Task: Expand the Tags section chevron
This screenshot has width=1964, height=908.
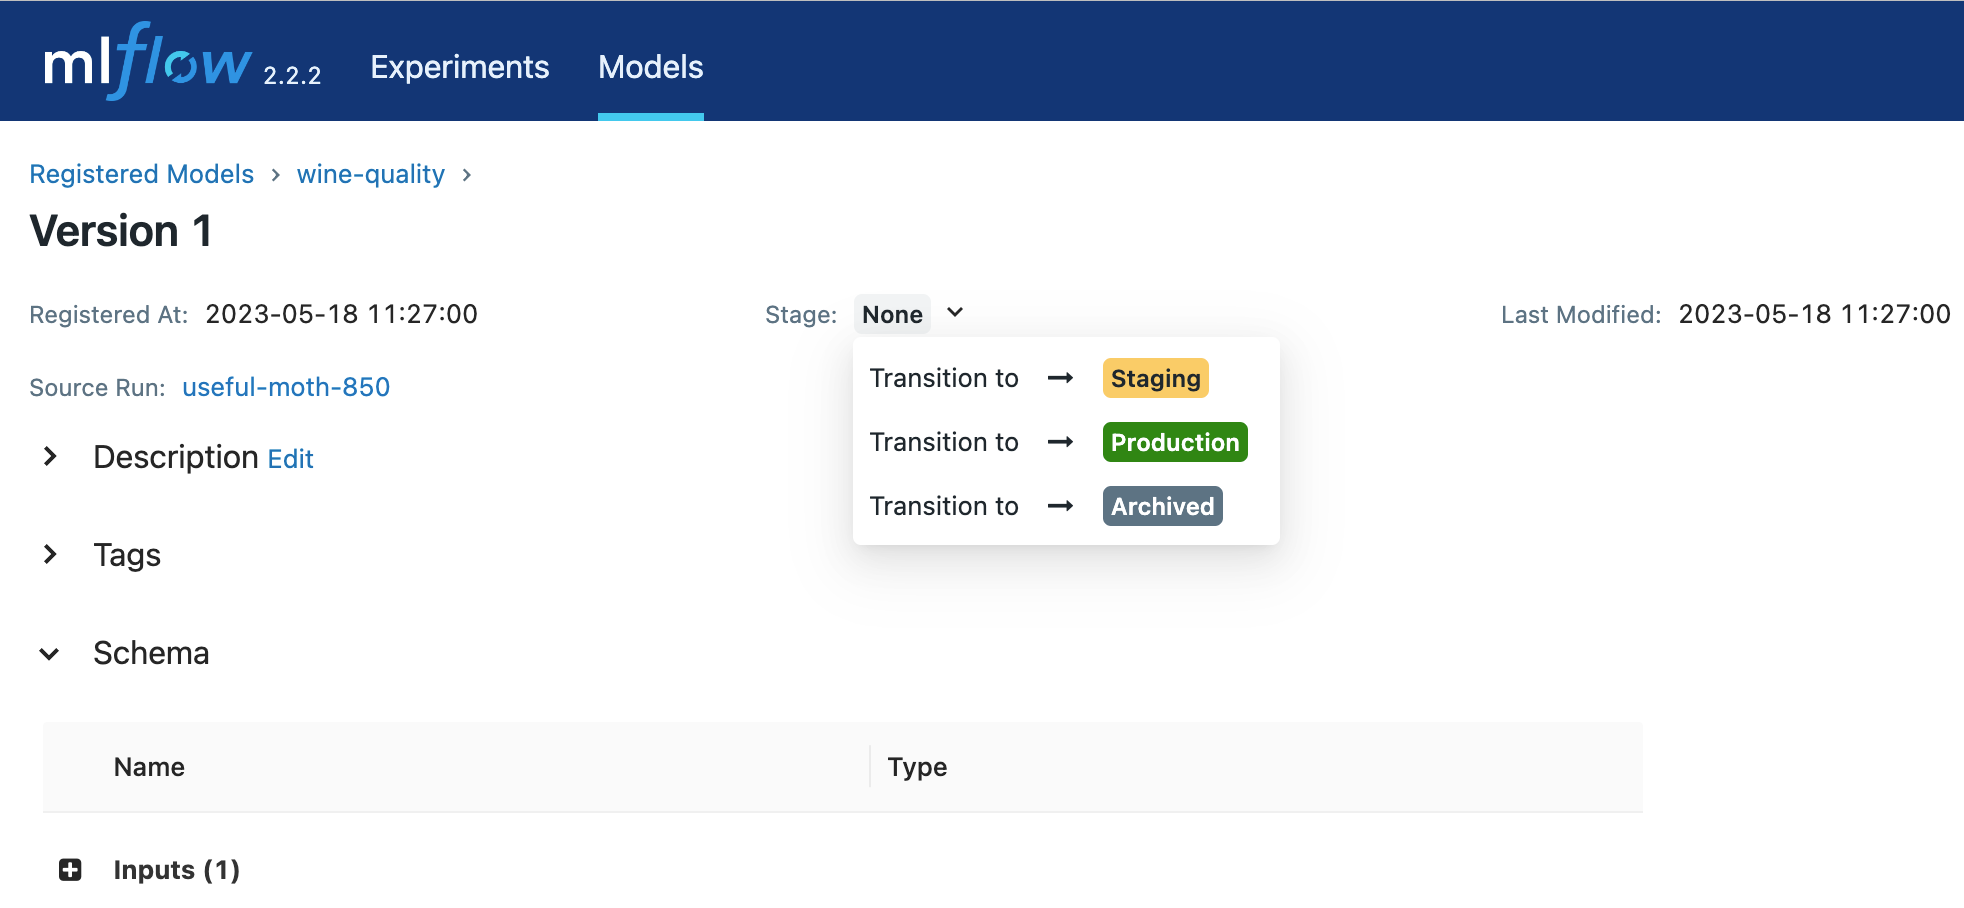Action: [50, 554]
